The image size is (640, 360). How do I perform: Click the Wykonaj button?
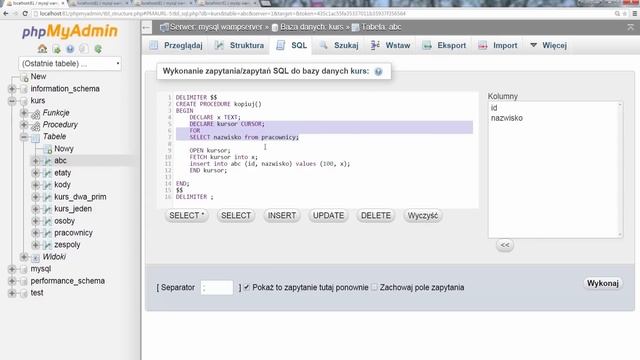pos(602,283)
